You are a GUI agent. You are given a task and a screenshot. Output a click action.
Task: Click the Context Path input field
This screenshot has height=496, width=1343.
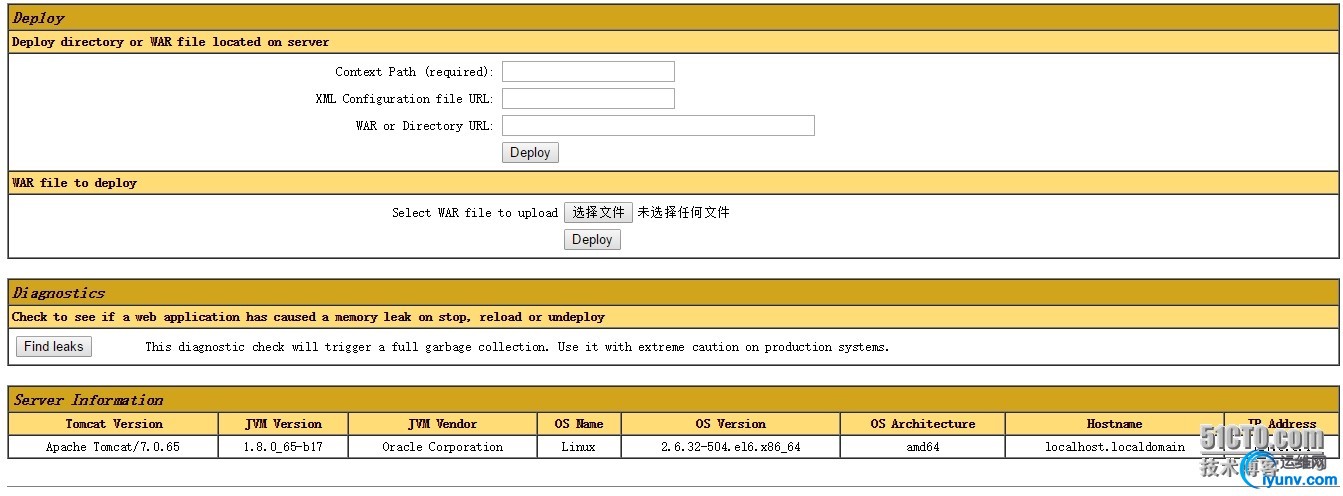coord(588,72)
